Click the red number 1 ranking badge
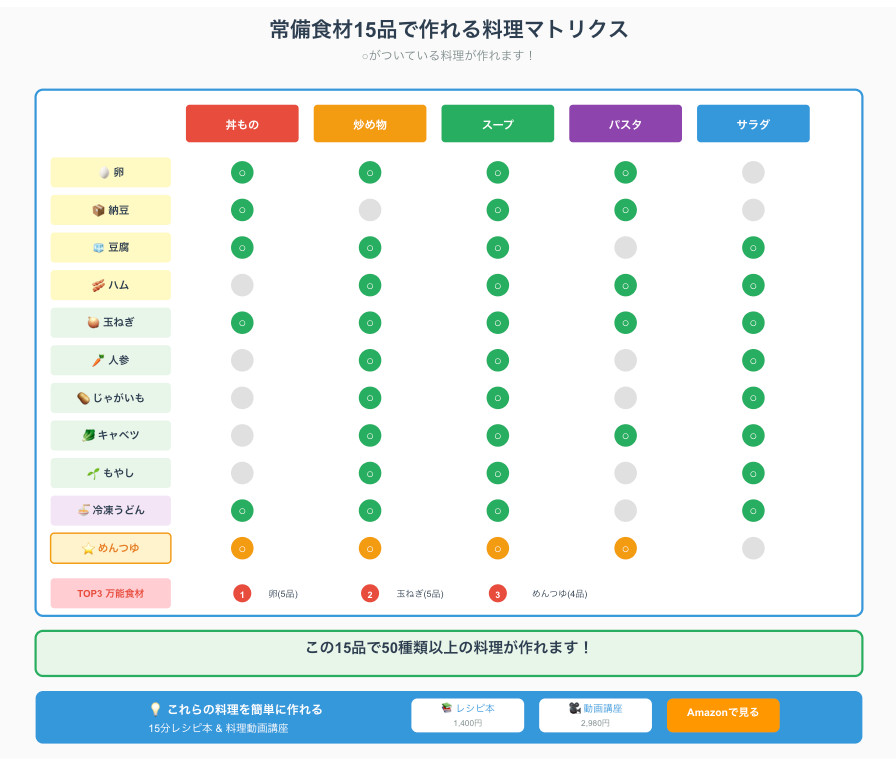Viewport: 896px width, 761px height. [242, 594]
